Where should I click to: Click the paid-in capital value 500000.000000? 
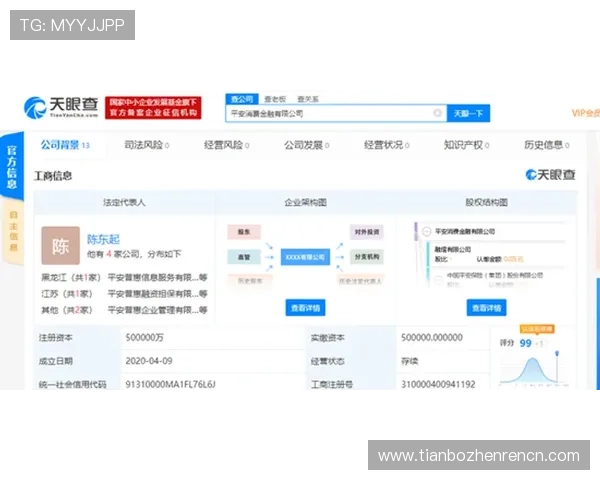coord(432,337)
